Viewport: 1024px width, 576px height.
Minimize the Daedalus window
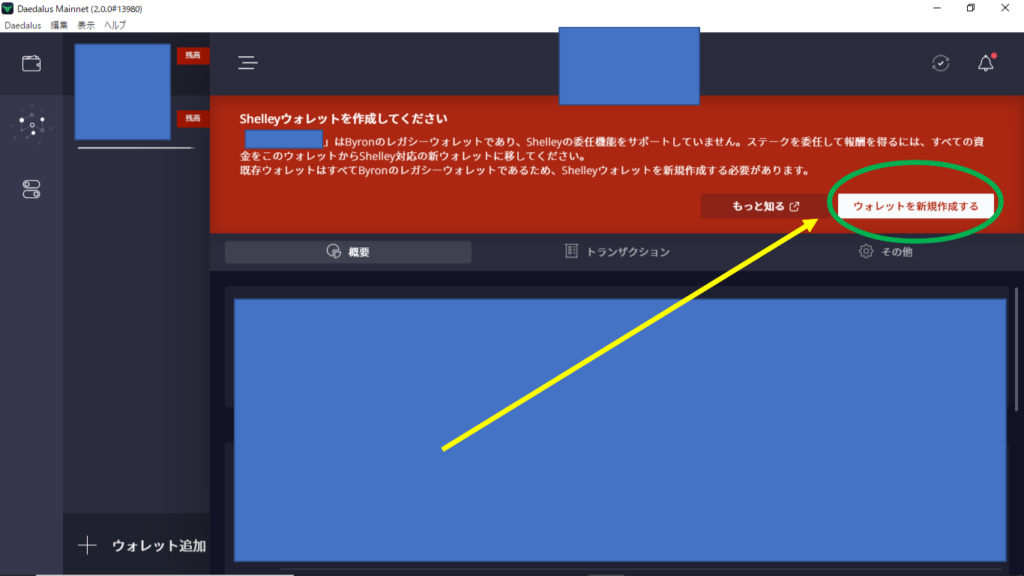tap(937, 8)
